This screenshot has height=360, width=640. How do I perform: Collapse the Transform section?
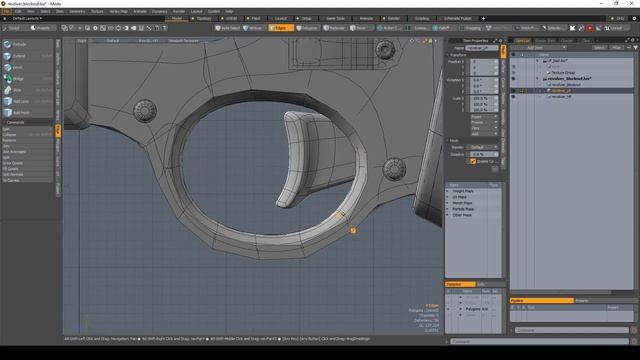pyautogui.click(x=448, y=55)
